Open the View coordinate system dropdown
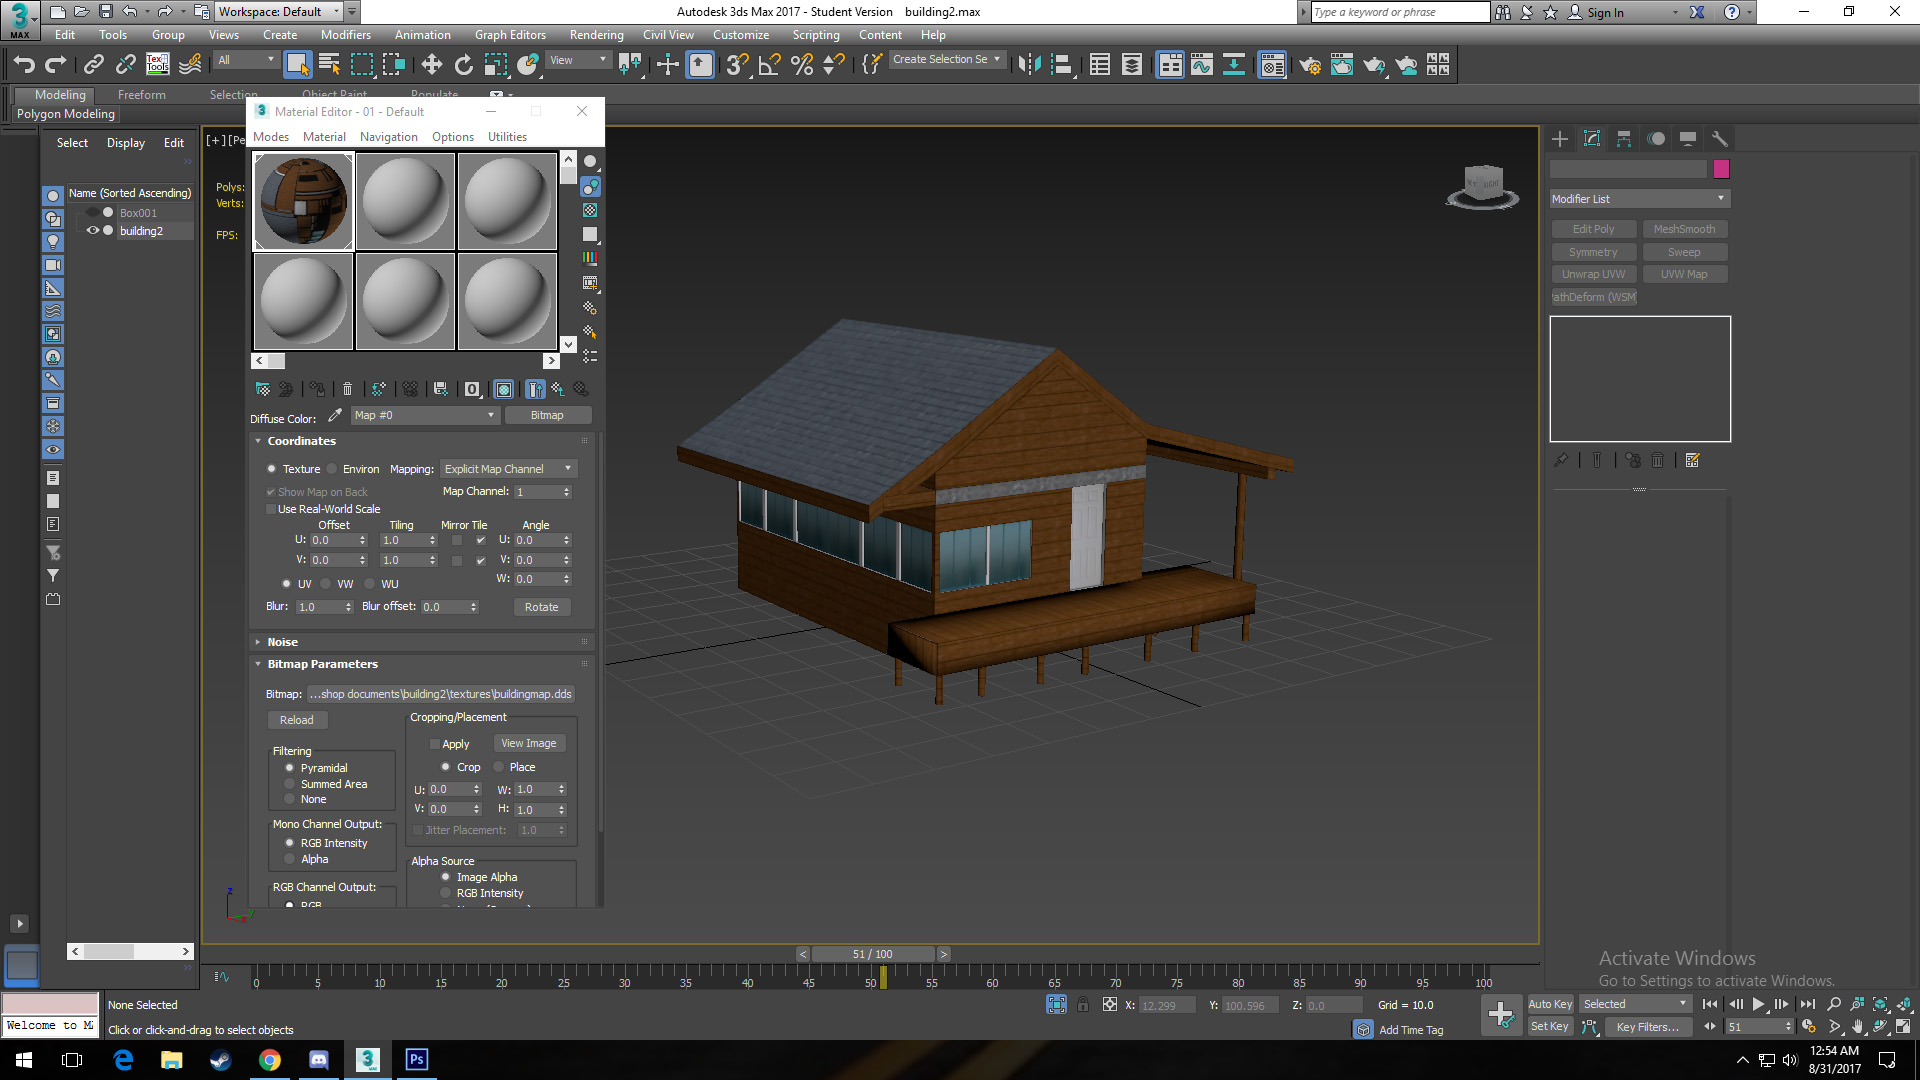Screen dimensions: 1920x1080 pos(578,60)
